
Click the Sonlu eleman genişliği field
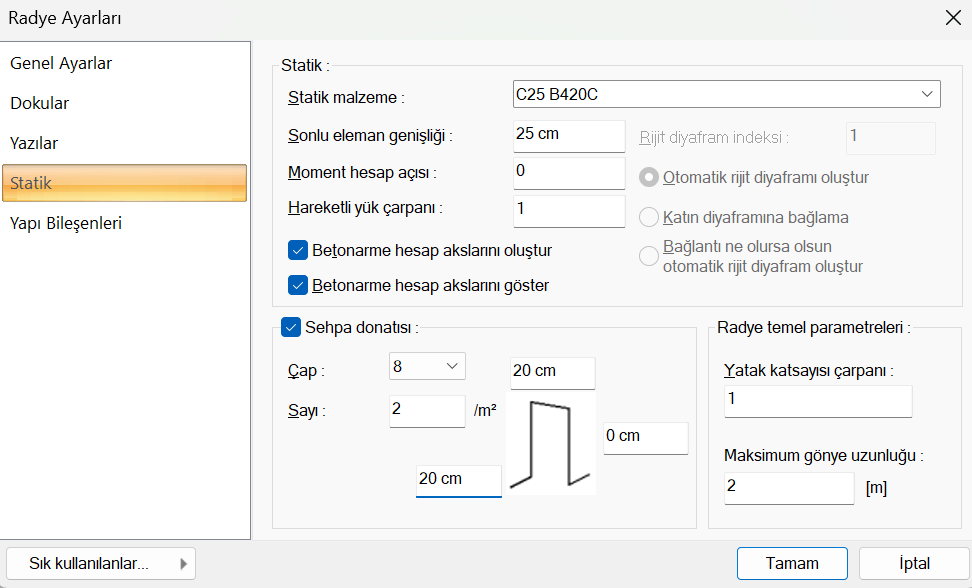pos(569,134)
